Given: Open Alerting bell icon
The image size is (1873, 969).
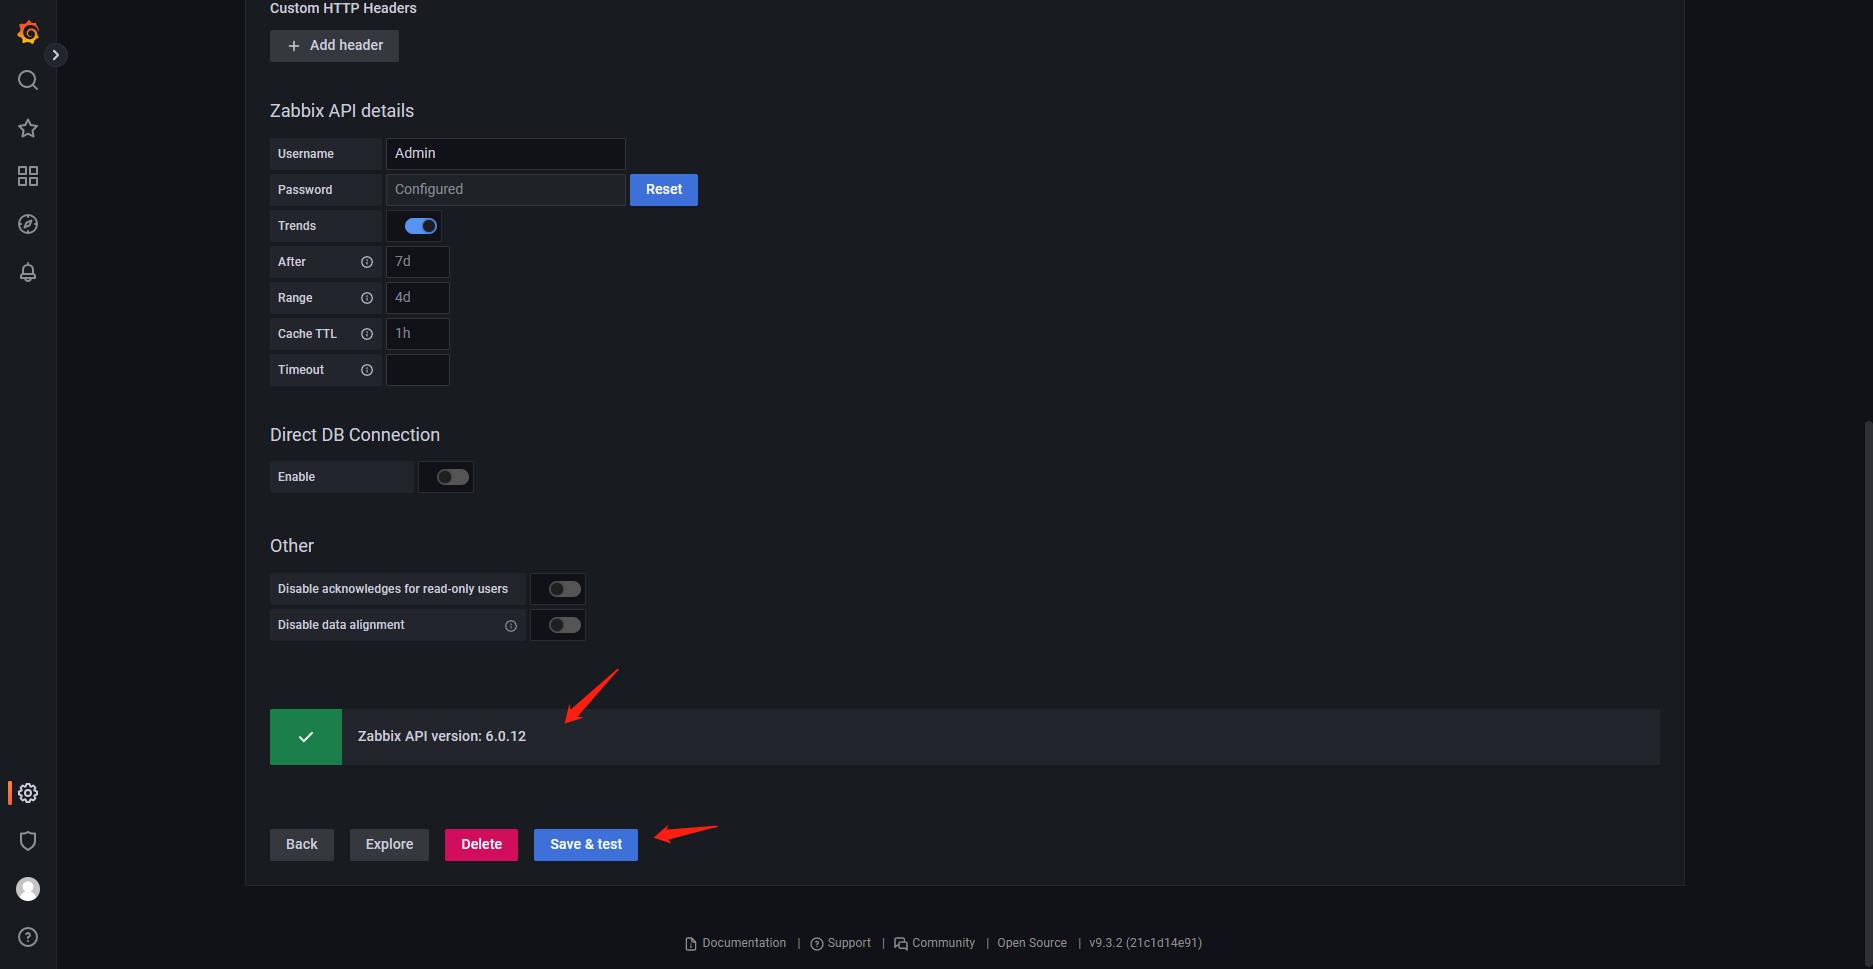Looking at the screenshot, I should pyautogui.click(x=28, y=272).
